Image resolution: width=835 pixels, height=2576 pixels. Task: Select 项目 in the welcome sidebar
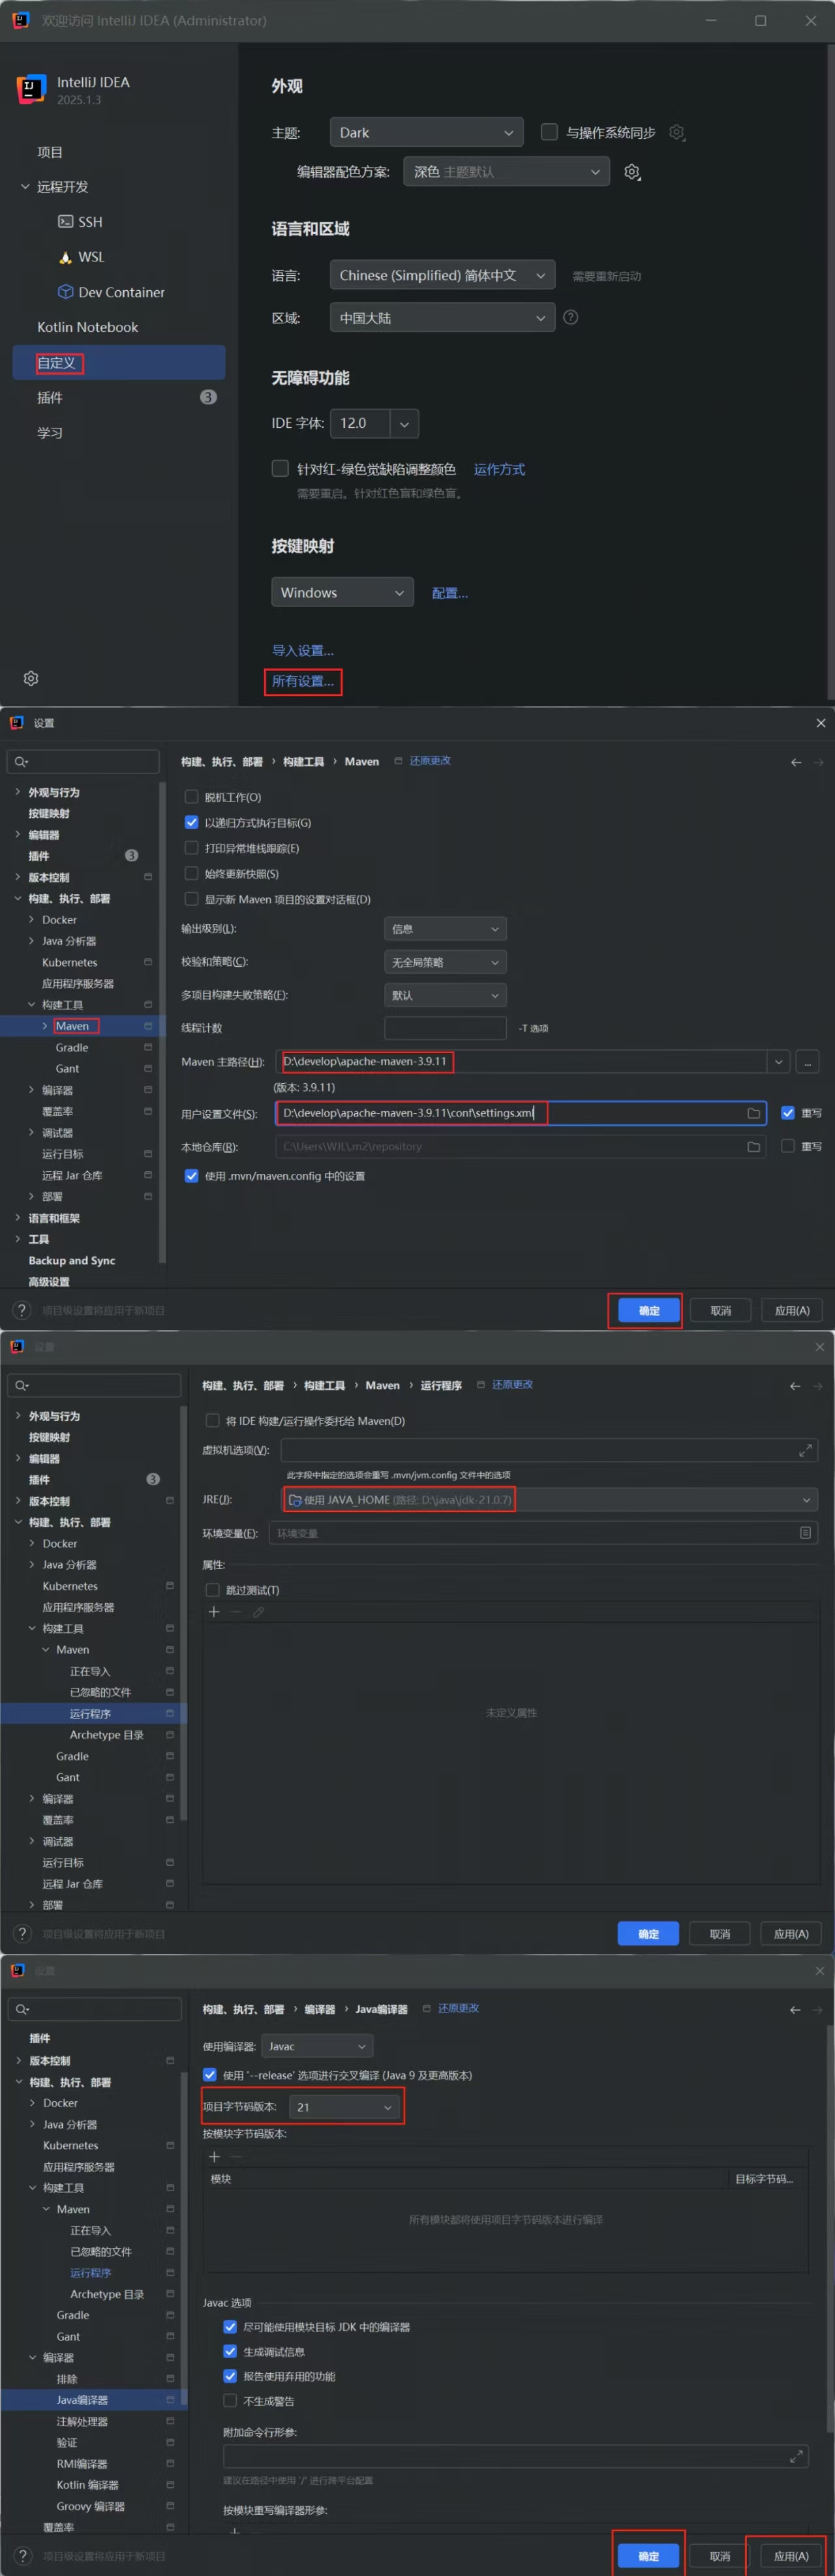pyautogui.click(x=50, y=152)
